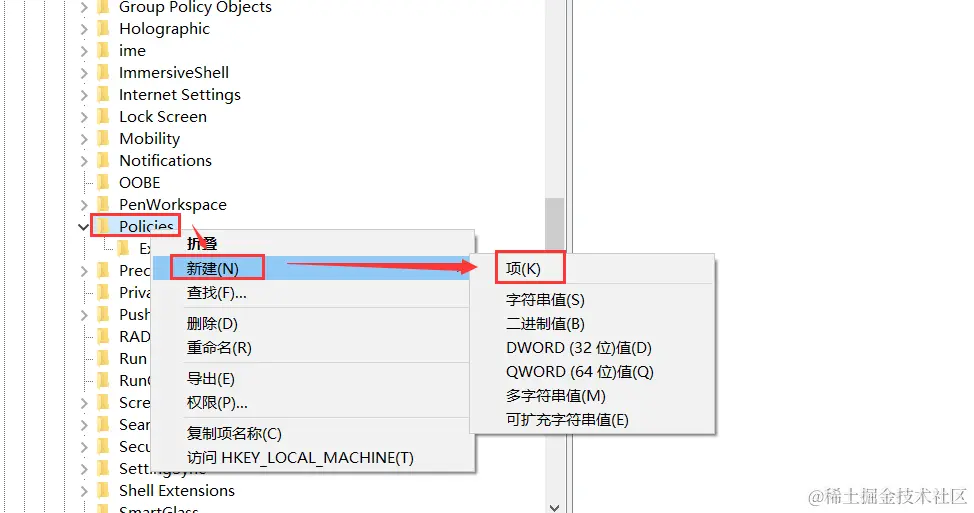
Task: Expand the PenWorkspace key
Action: point(84,205)
